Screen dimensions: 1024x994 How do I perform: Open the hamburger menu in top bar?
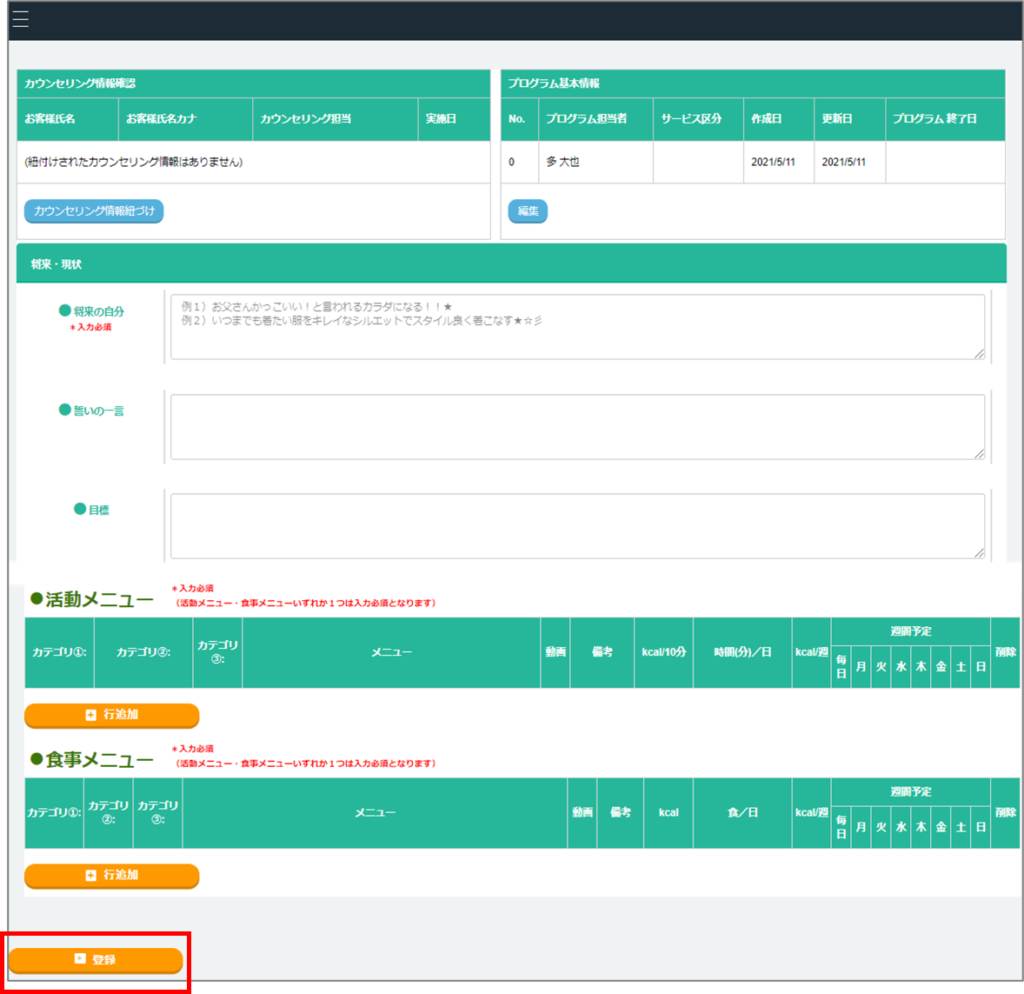click(x=20, y=20)
